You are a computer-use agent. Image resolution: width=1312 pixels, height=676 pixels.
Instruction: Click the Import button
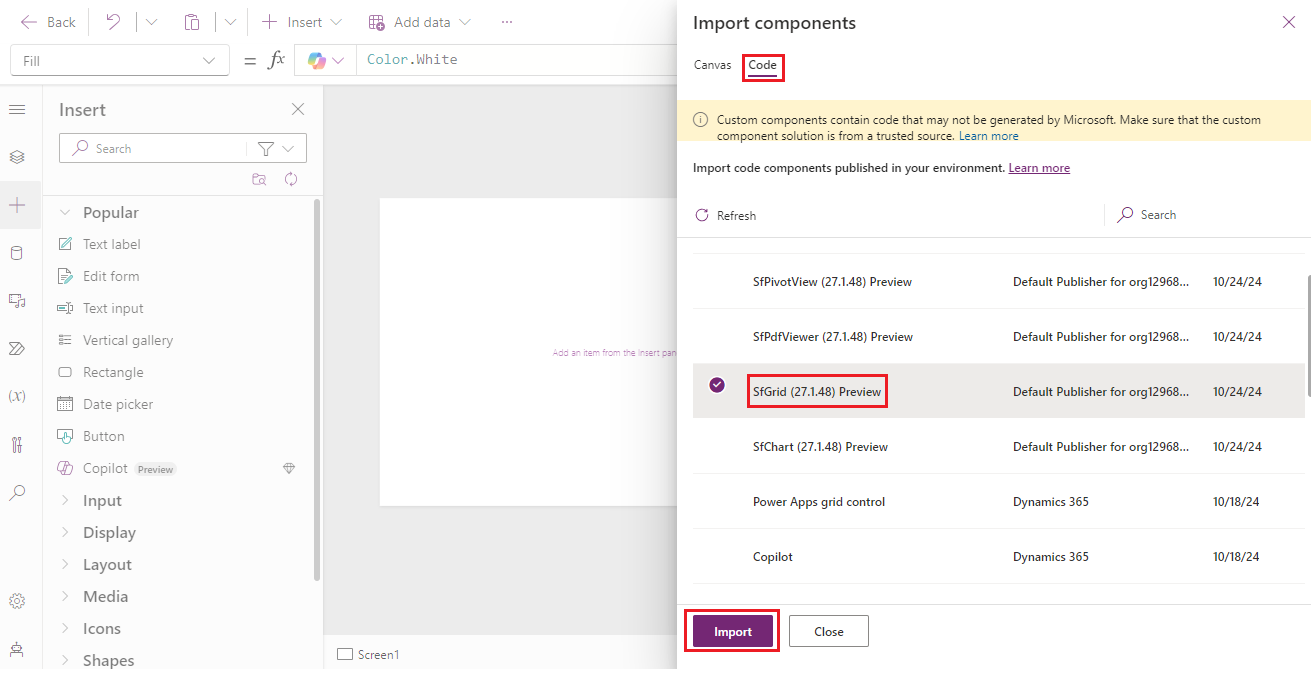[x=732, y=632]
